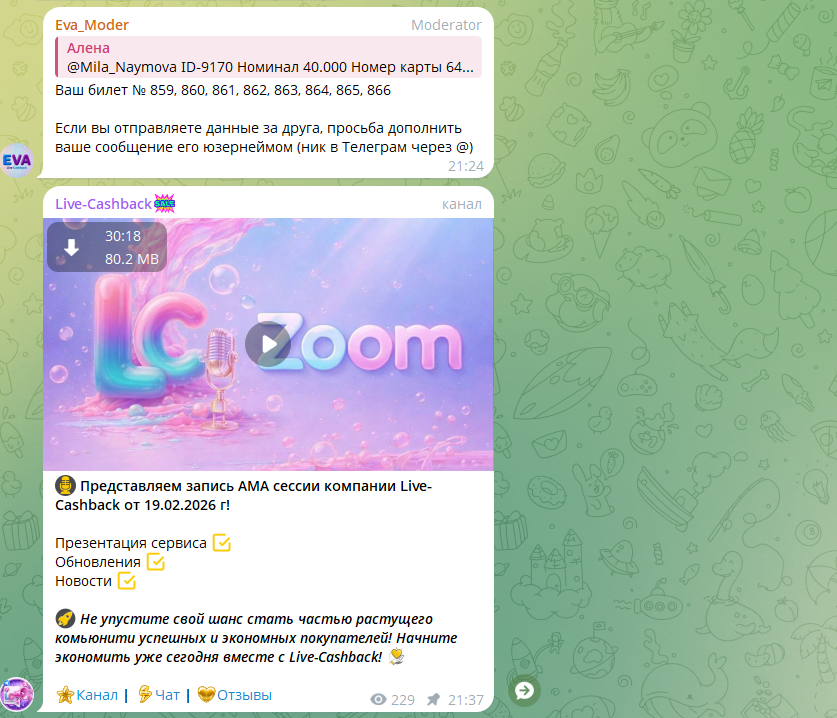
Task: Click the views eye icon
Action: 378,699
